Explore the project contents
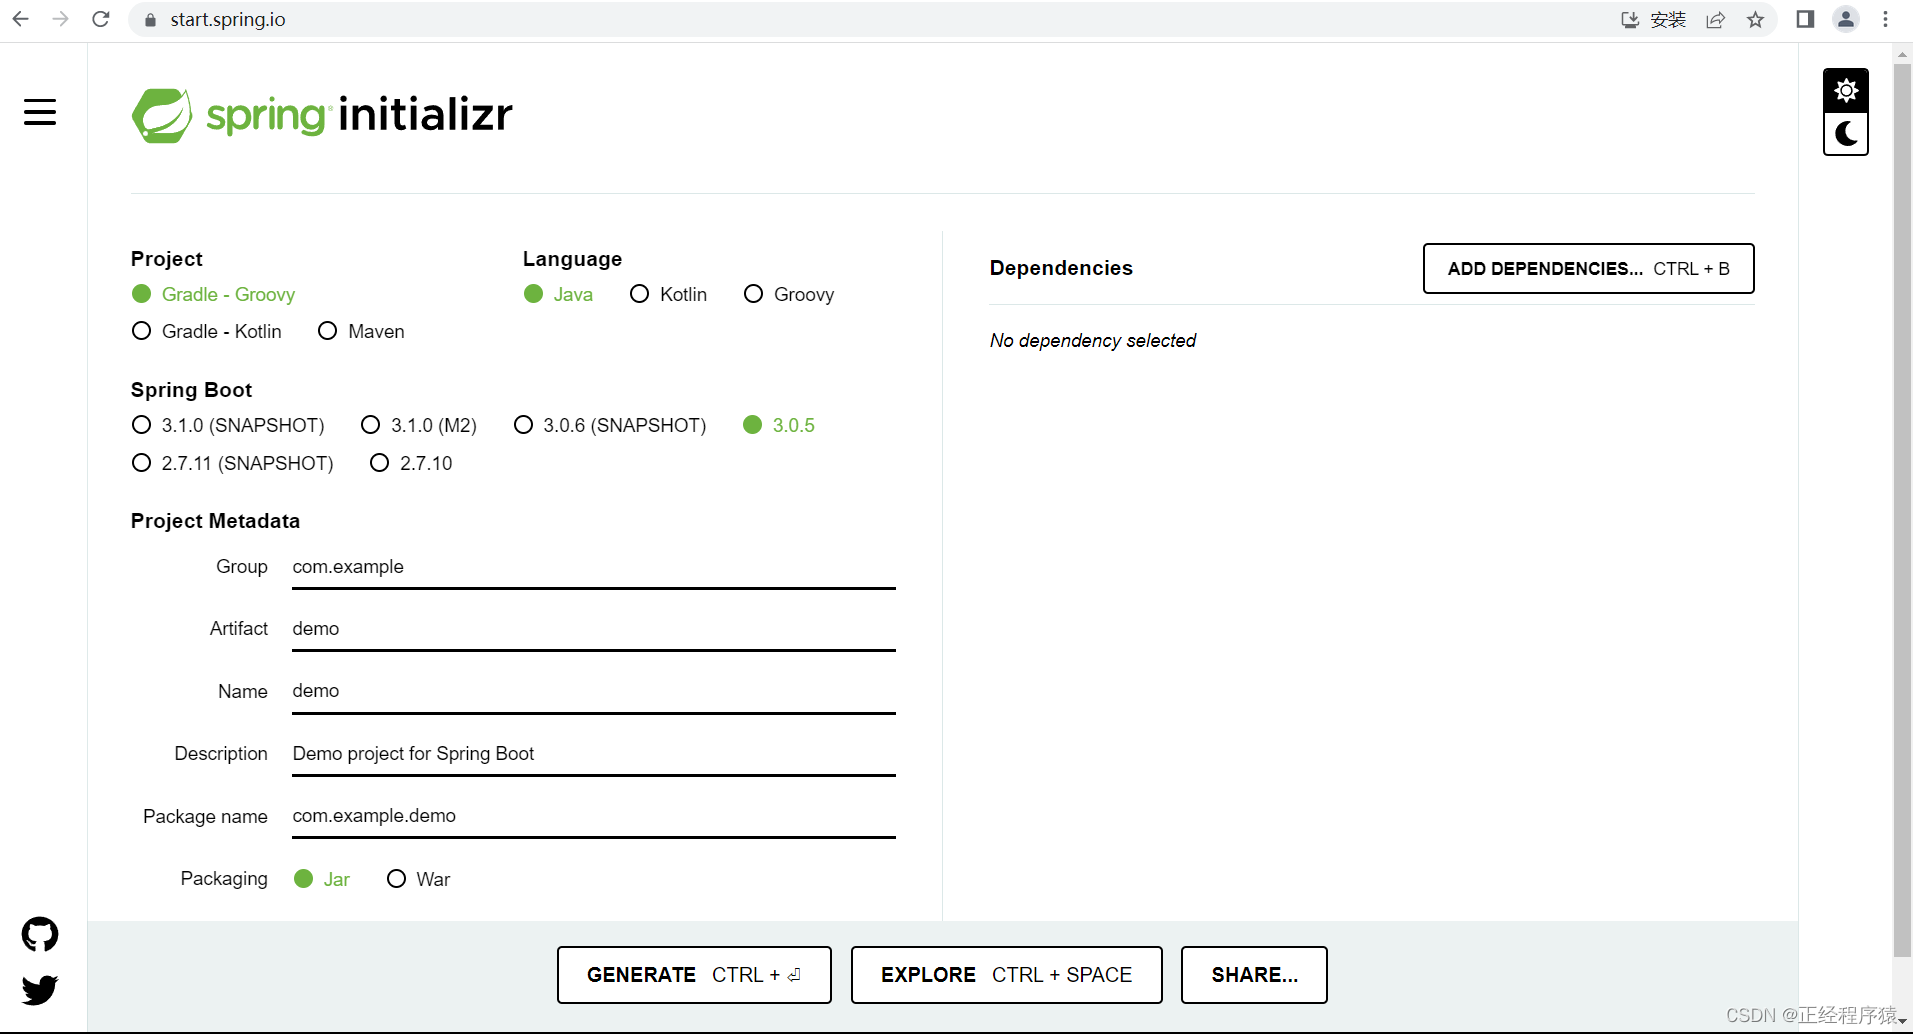 [x=1006, y=975]
